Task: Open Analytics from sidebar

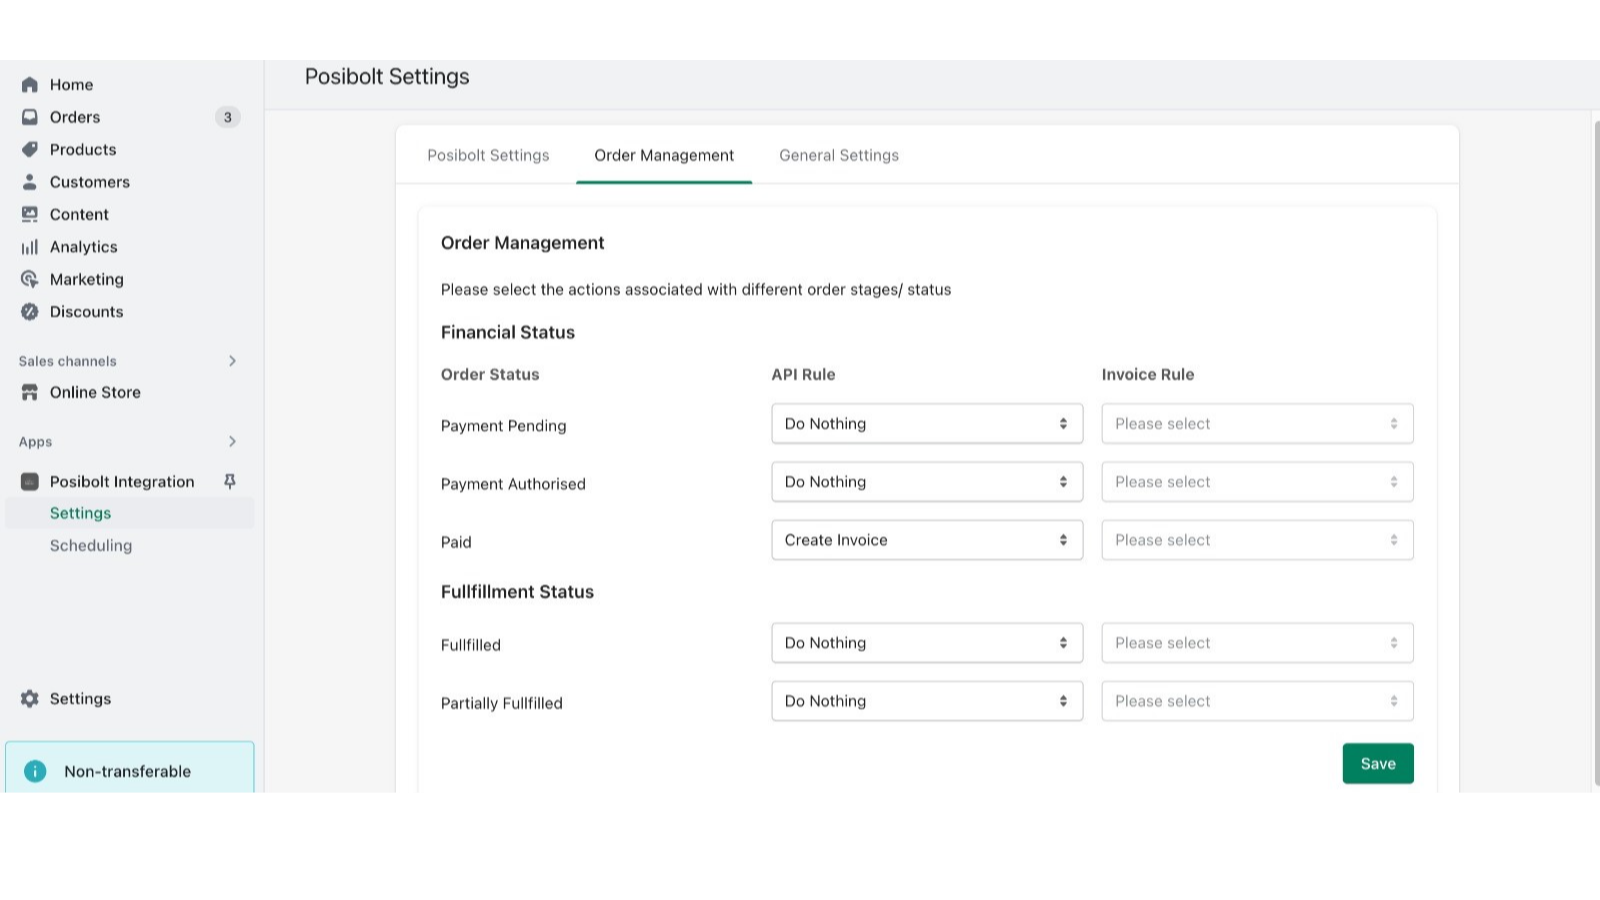Action: tap(84, 247)
